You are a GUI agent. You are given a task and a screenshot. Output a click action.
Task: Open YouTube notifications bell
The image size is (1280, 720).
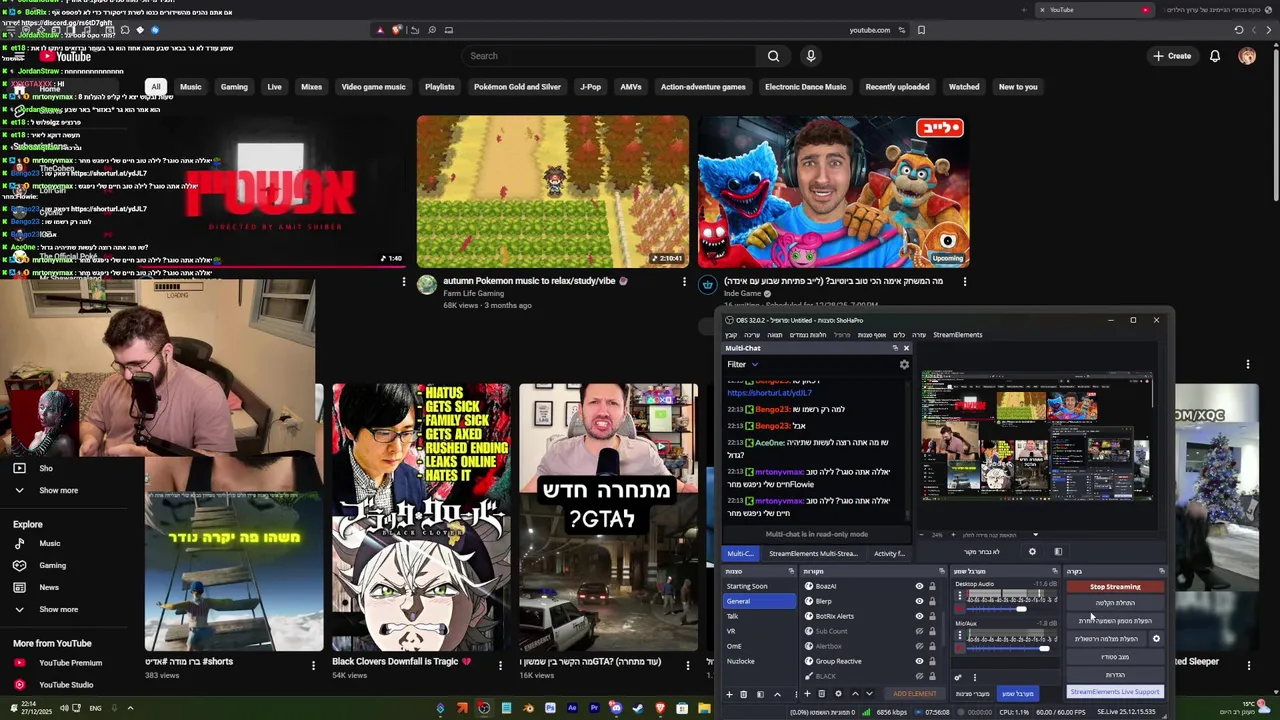pos(1215,56)
